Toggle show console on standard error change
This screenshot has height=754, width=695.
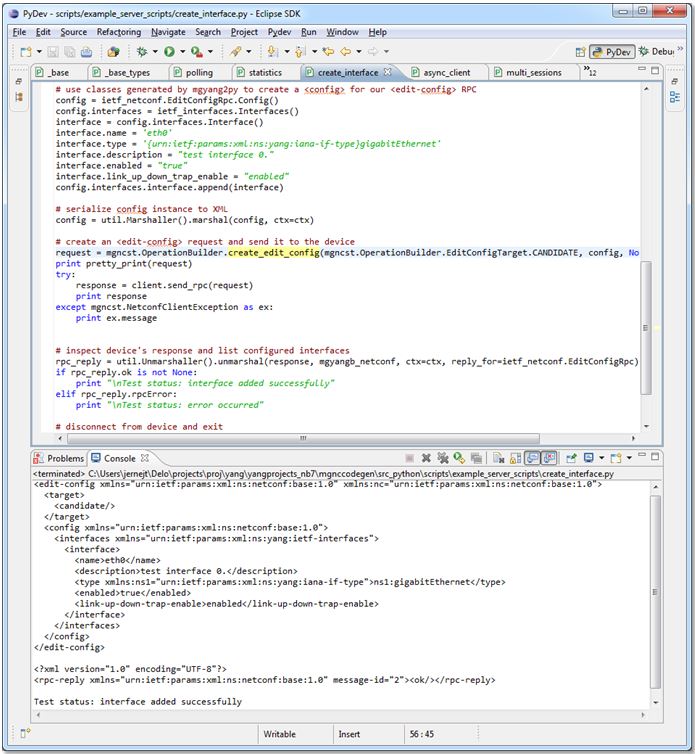pyautogui.click(x=550, y=458)
